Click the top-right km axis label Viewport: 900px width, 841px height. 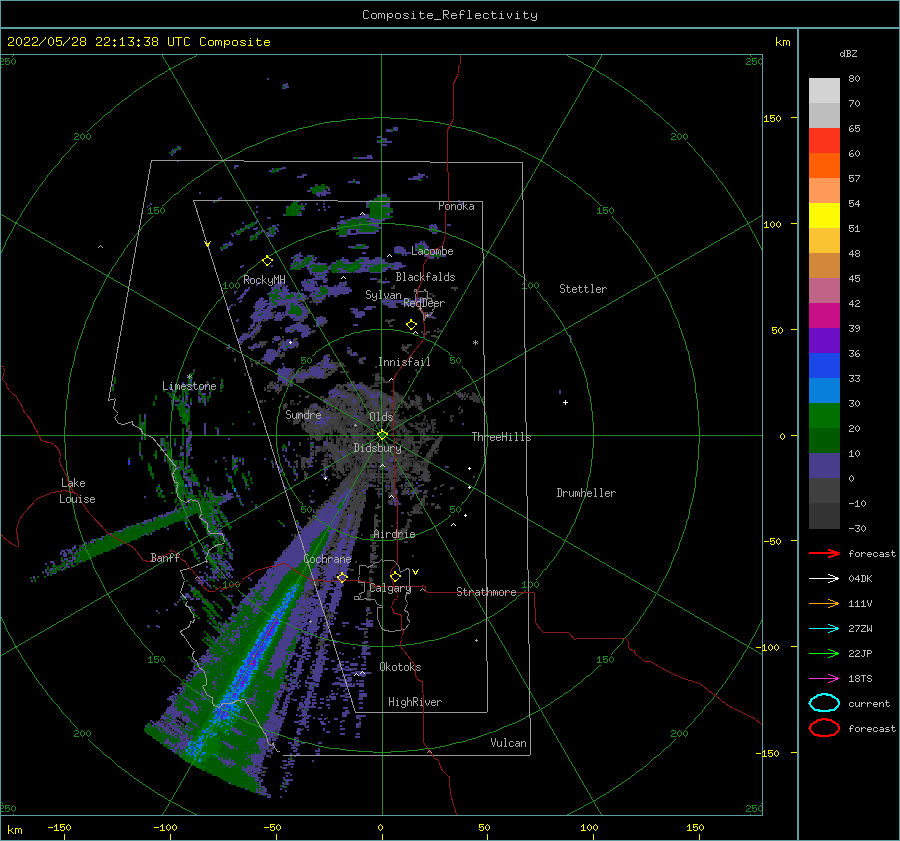(x=782, y=42)
